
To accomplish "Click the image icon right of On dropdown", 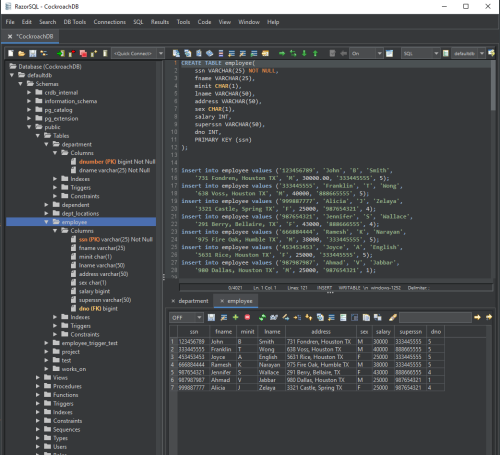I will 389,53.
